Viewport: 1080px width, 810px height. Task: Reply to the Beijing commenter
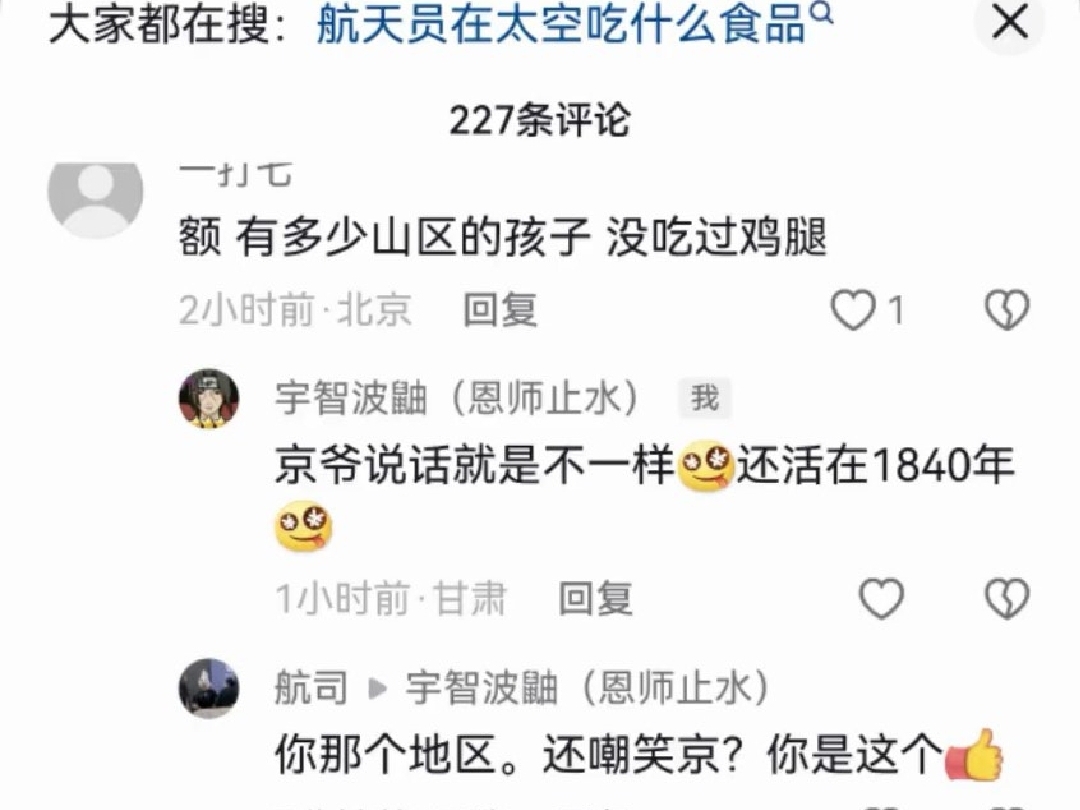coord(500,310)
